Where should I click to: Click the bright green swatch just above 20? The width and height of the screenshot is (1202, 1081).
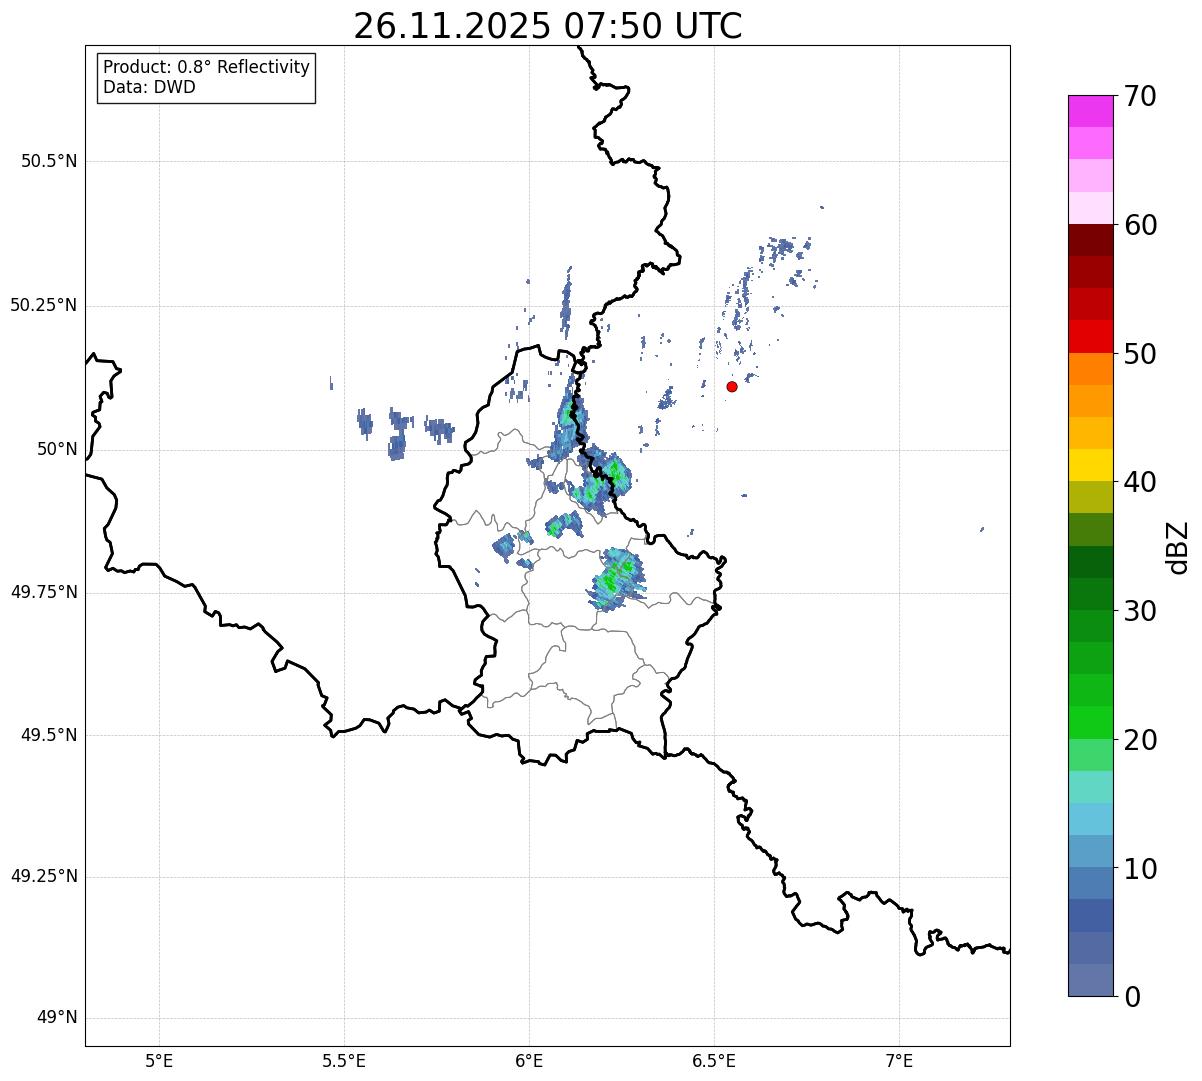pos(1090,723)
